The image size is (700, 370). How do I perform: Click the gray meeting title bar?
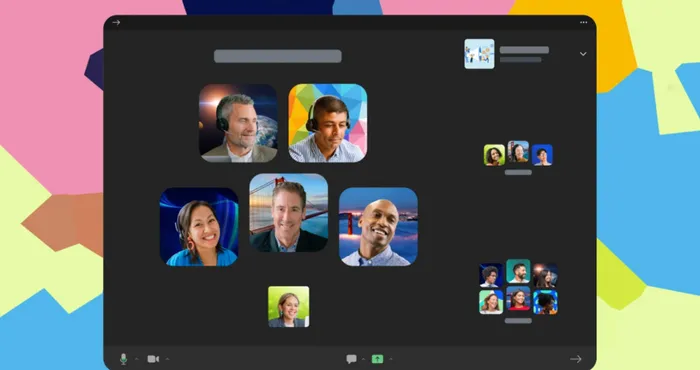278,56
